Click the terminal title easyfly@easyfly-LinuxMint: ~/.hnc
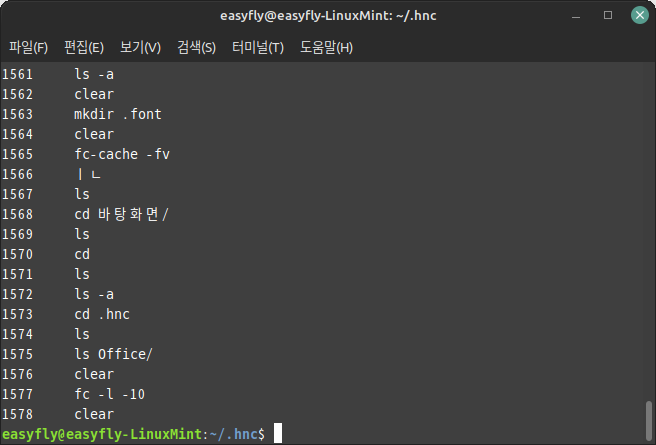Image resolution: width=656 pixels, height=445 pixels. pyautogui.click(x=328, y=16)
